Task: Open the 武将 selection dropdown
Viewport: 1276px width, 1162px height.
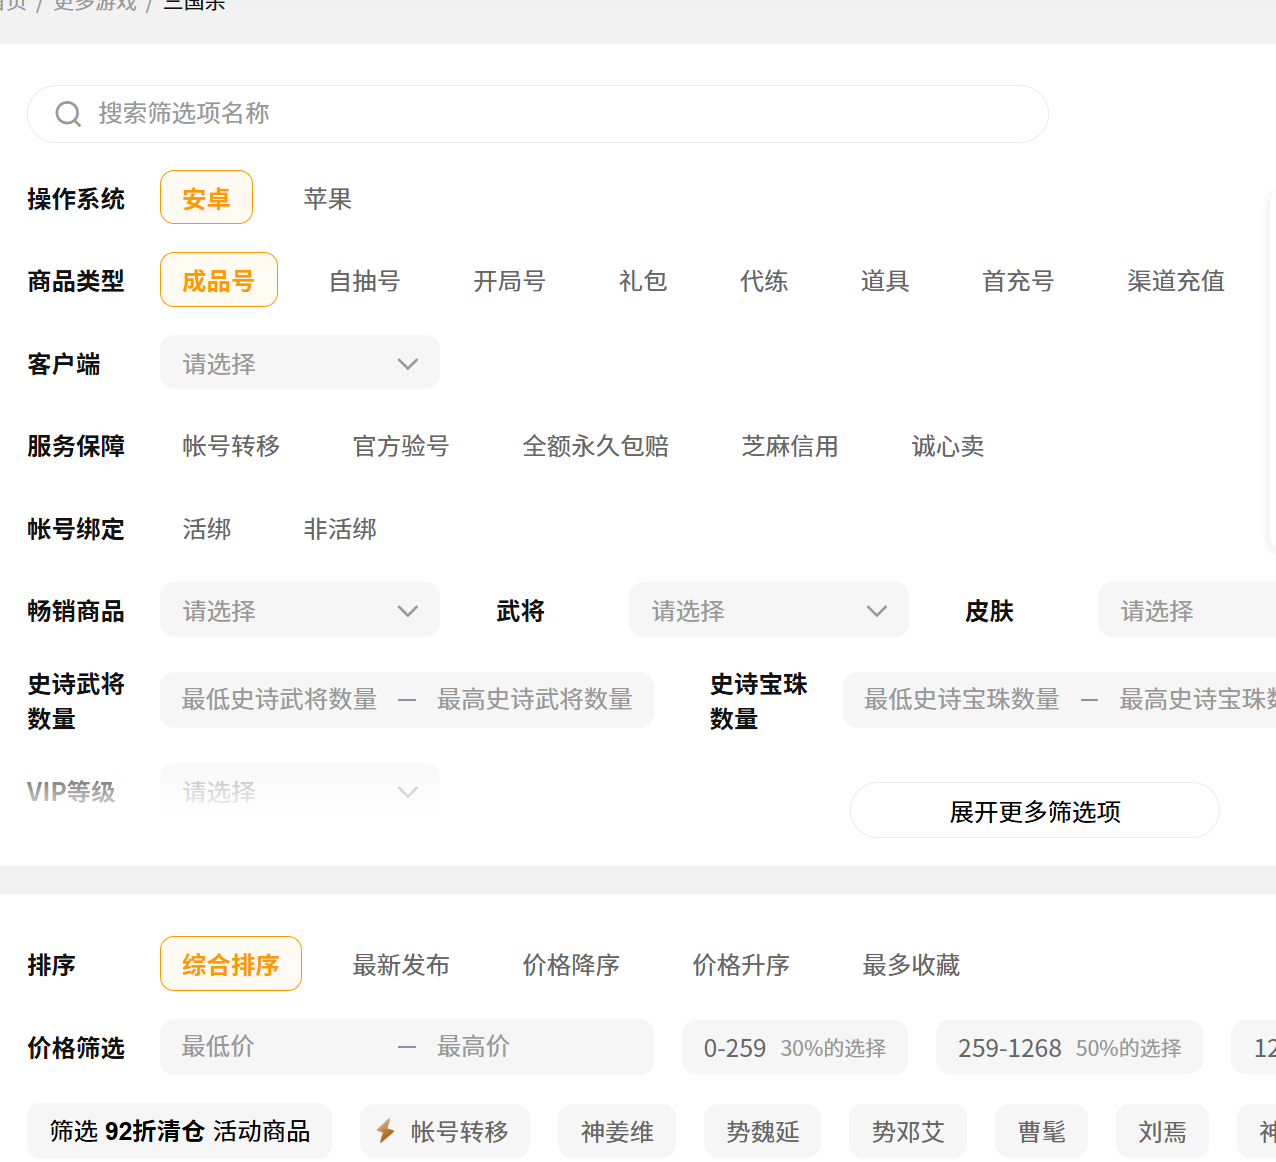Action: [x=768, y=610]
